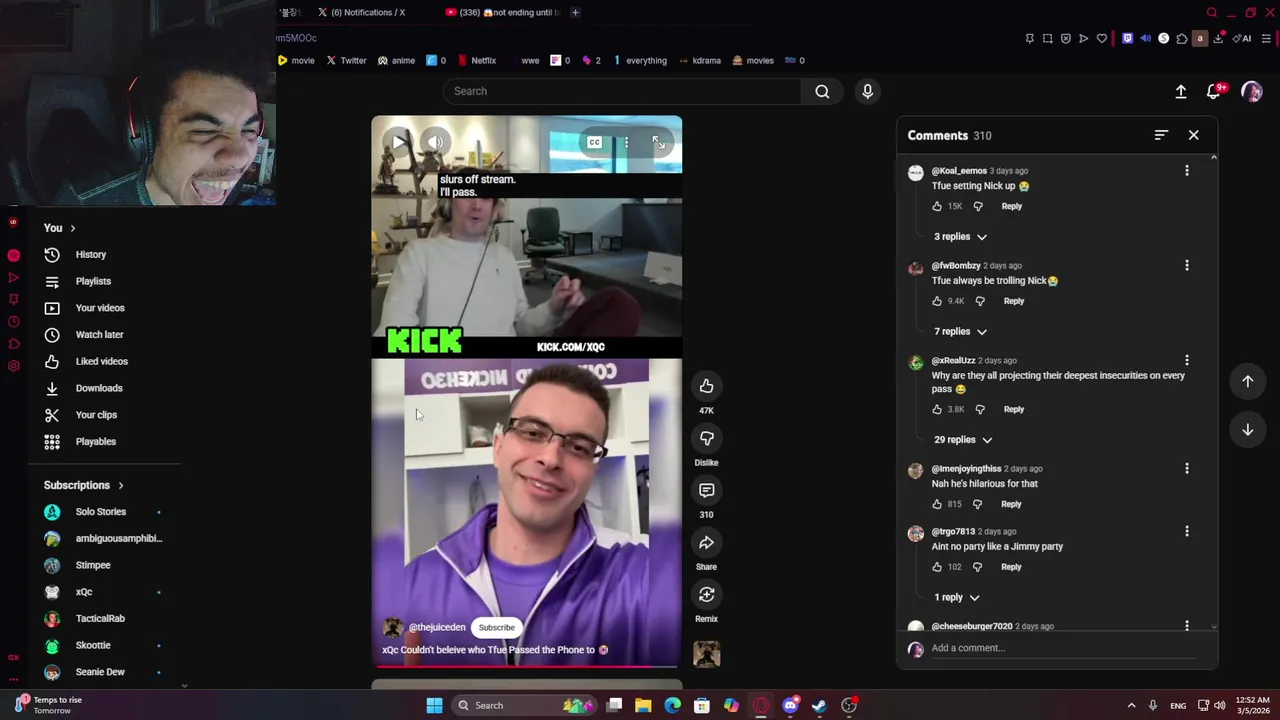Show hidden system tray icons chevron
Image resolution: width=1280 pixels, height=720 pixels.
pos(1131,705)
